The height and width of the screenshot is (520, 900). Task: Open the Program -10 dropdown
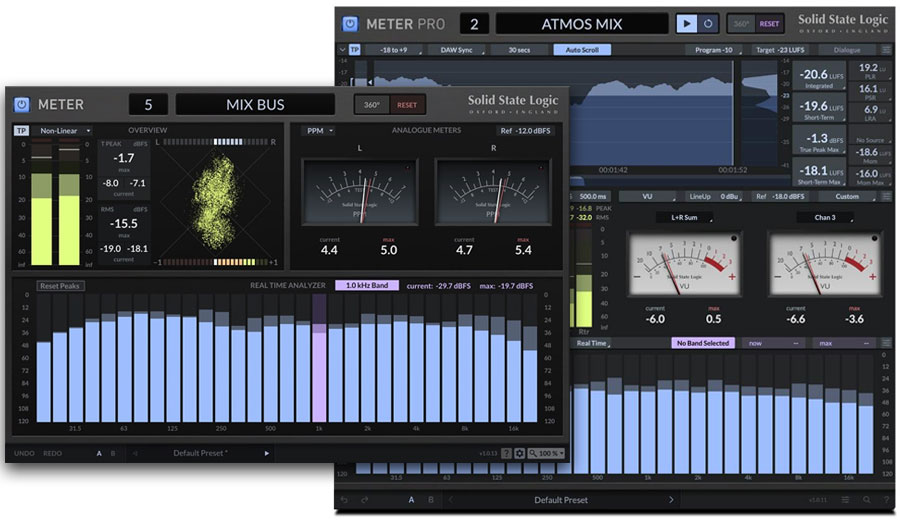(x=713, y=50)
